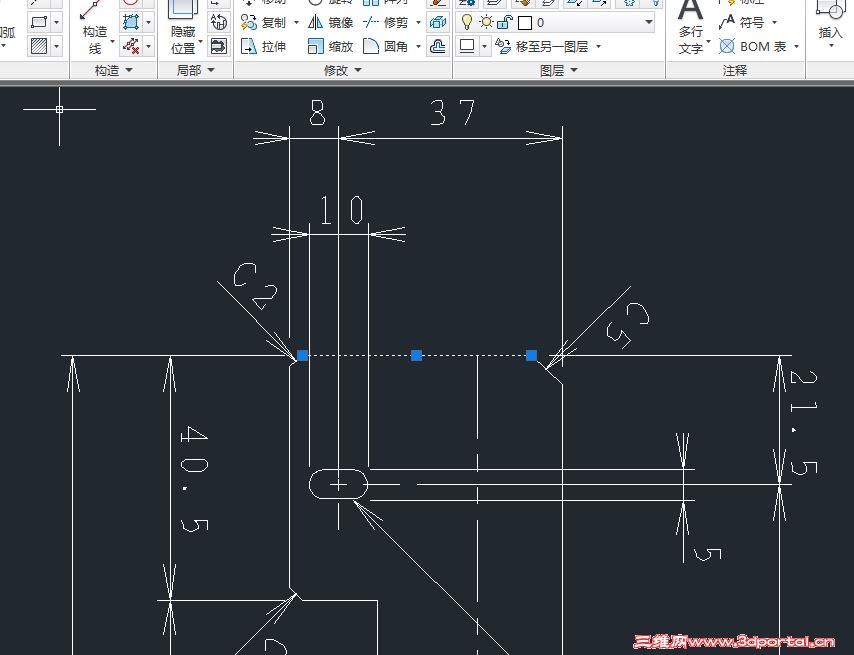Toggle the layer lock padlock icon
854x655 pixels.
click(502, 20)
